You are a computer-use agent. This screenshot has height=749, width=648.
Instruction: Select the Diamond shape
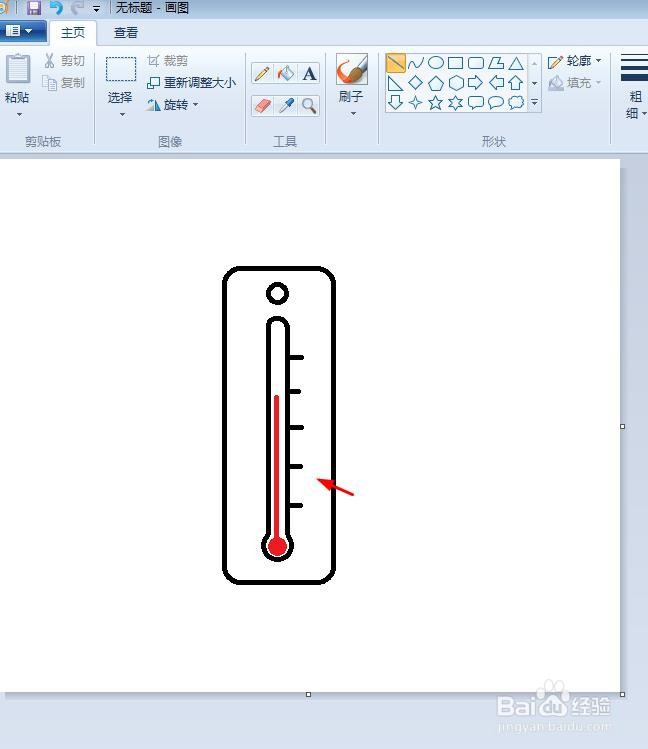(416, 83)
